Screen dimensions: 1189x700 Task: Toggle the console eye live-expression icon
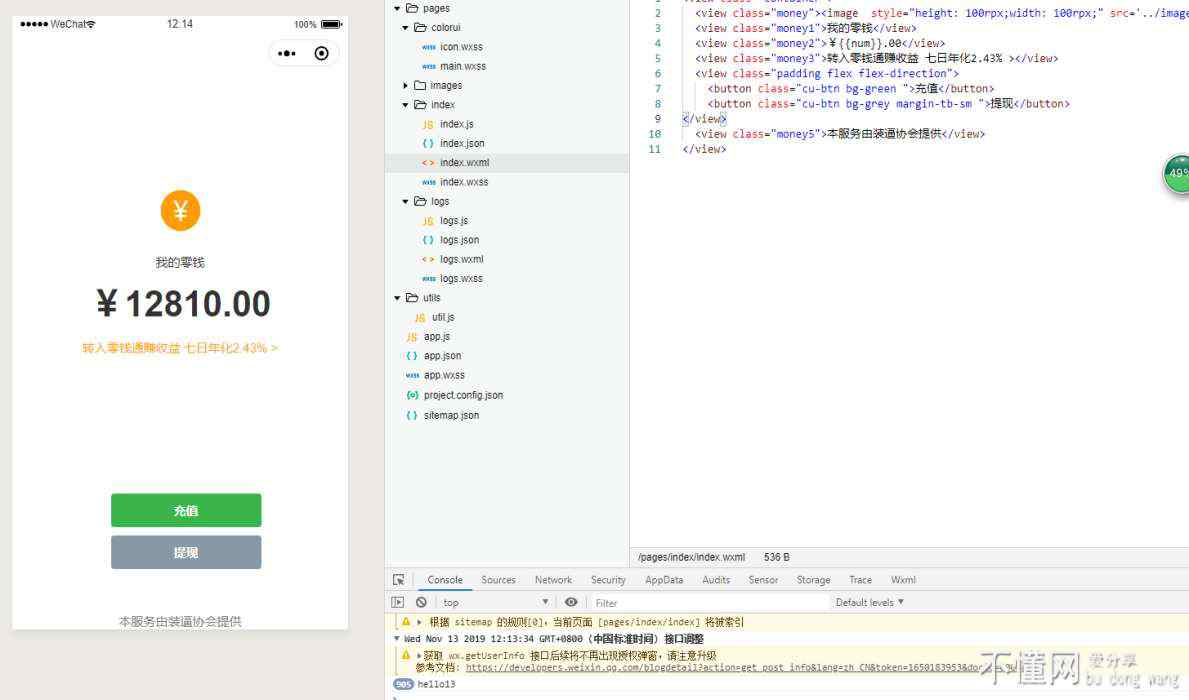click(x=571, y=602)
